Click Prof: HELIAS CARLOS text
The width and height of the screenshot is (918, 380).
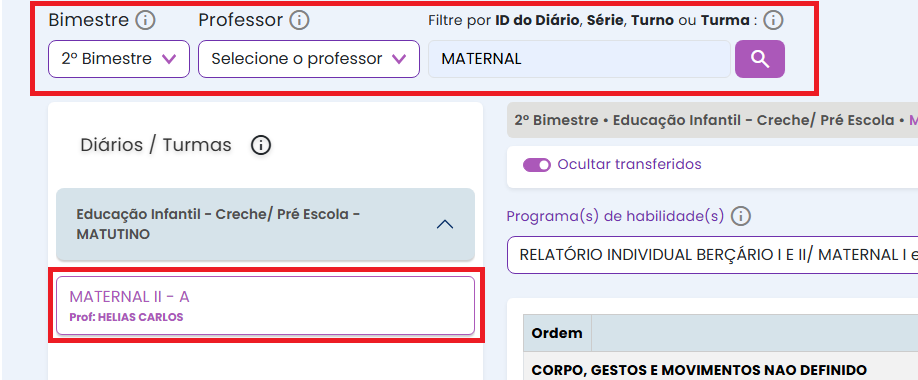[126, 317]
